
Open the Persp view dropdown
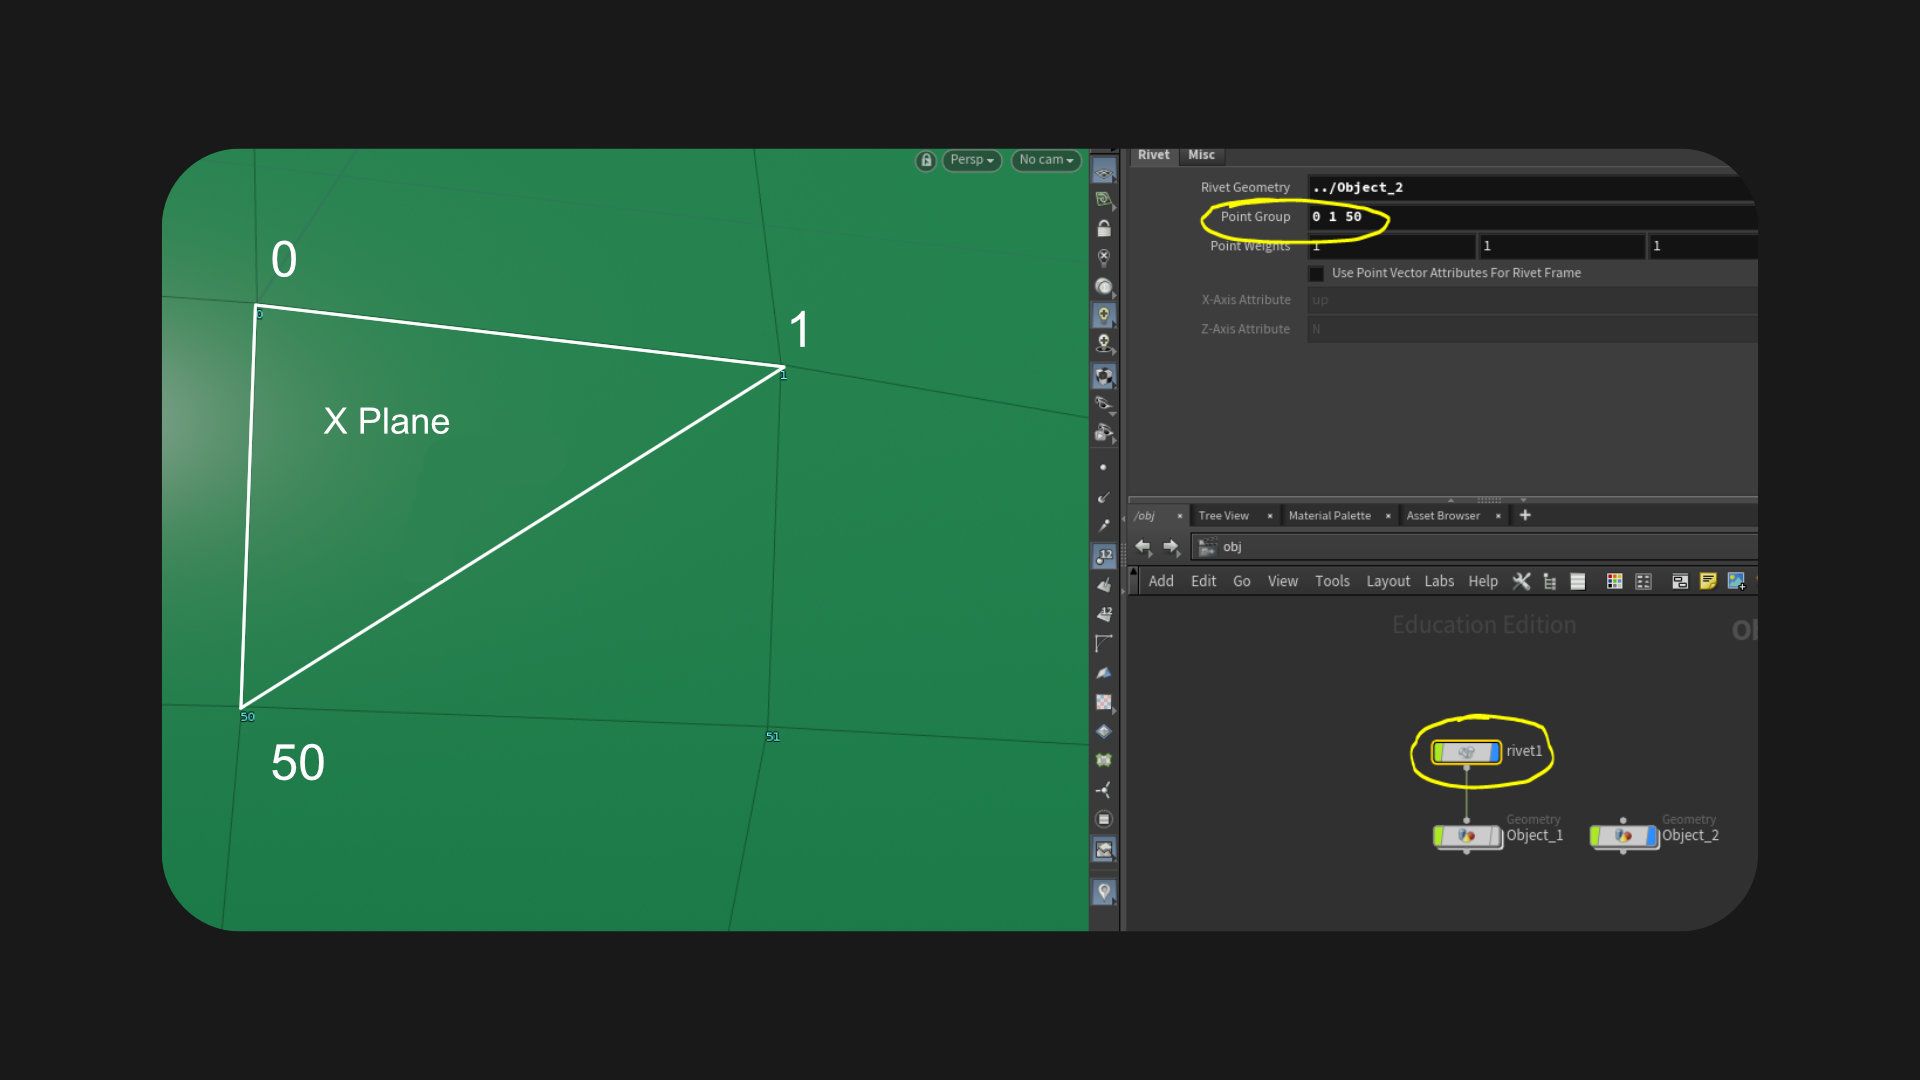971,160
